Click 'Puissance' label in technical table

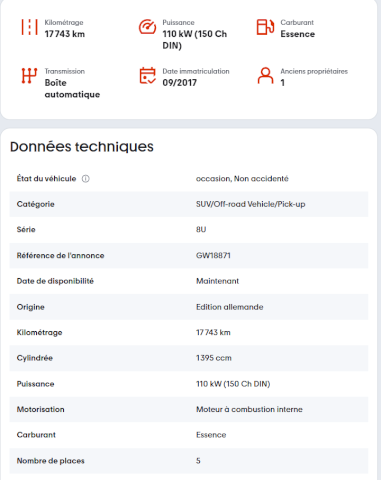35,384
